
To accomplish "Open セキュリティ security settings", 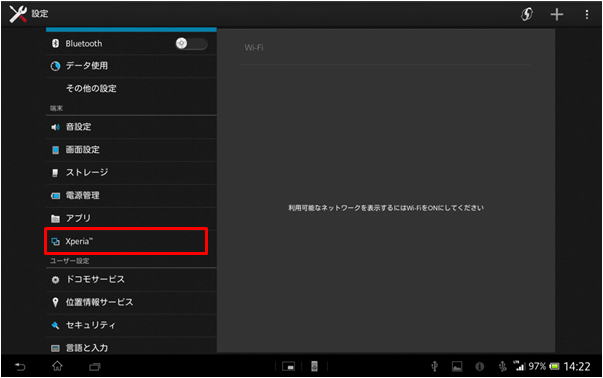I will point(131,325).
